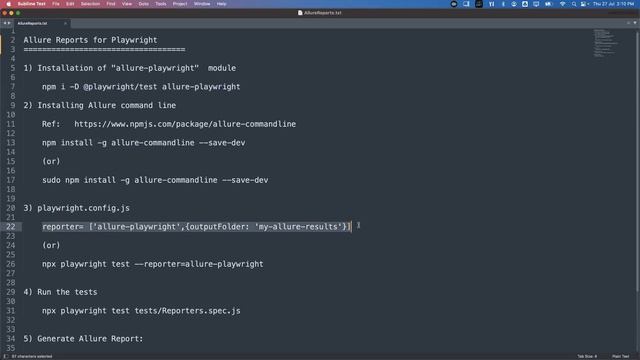Click line number 34 in gutter
Image resolution: width=640 pixels, height=360 pixels.
coord(11,339)
